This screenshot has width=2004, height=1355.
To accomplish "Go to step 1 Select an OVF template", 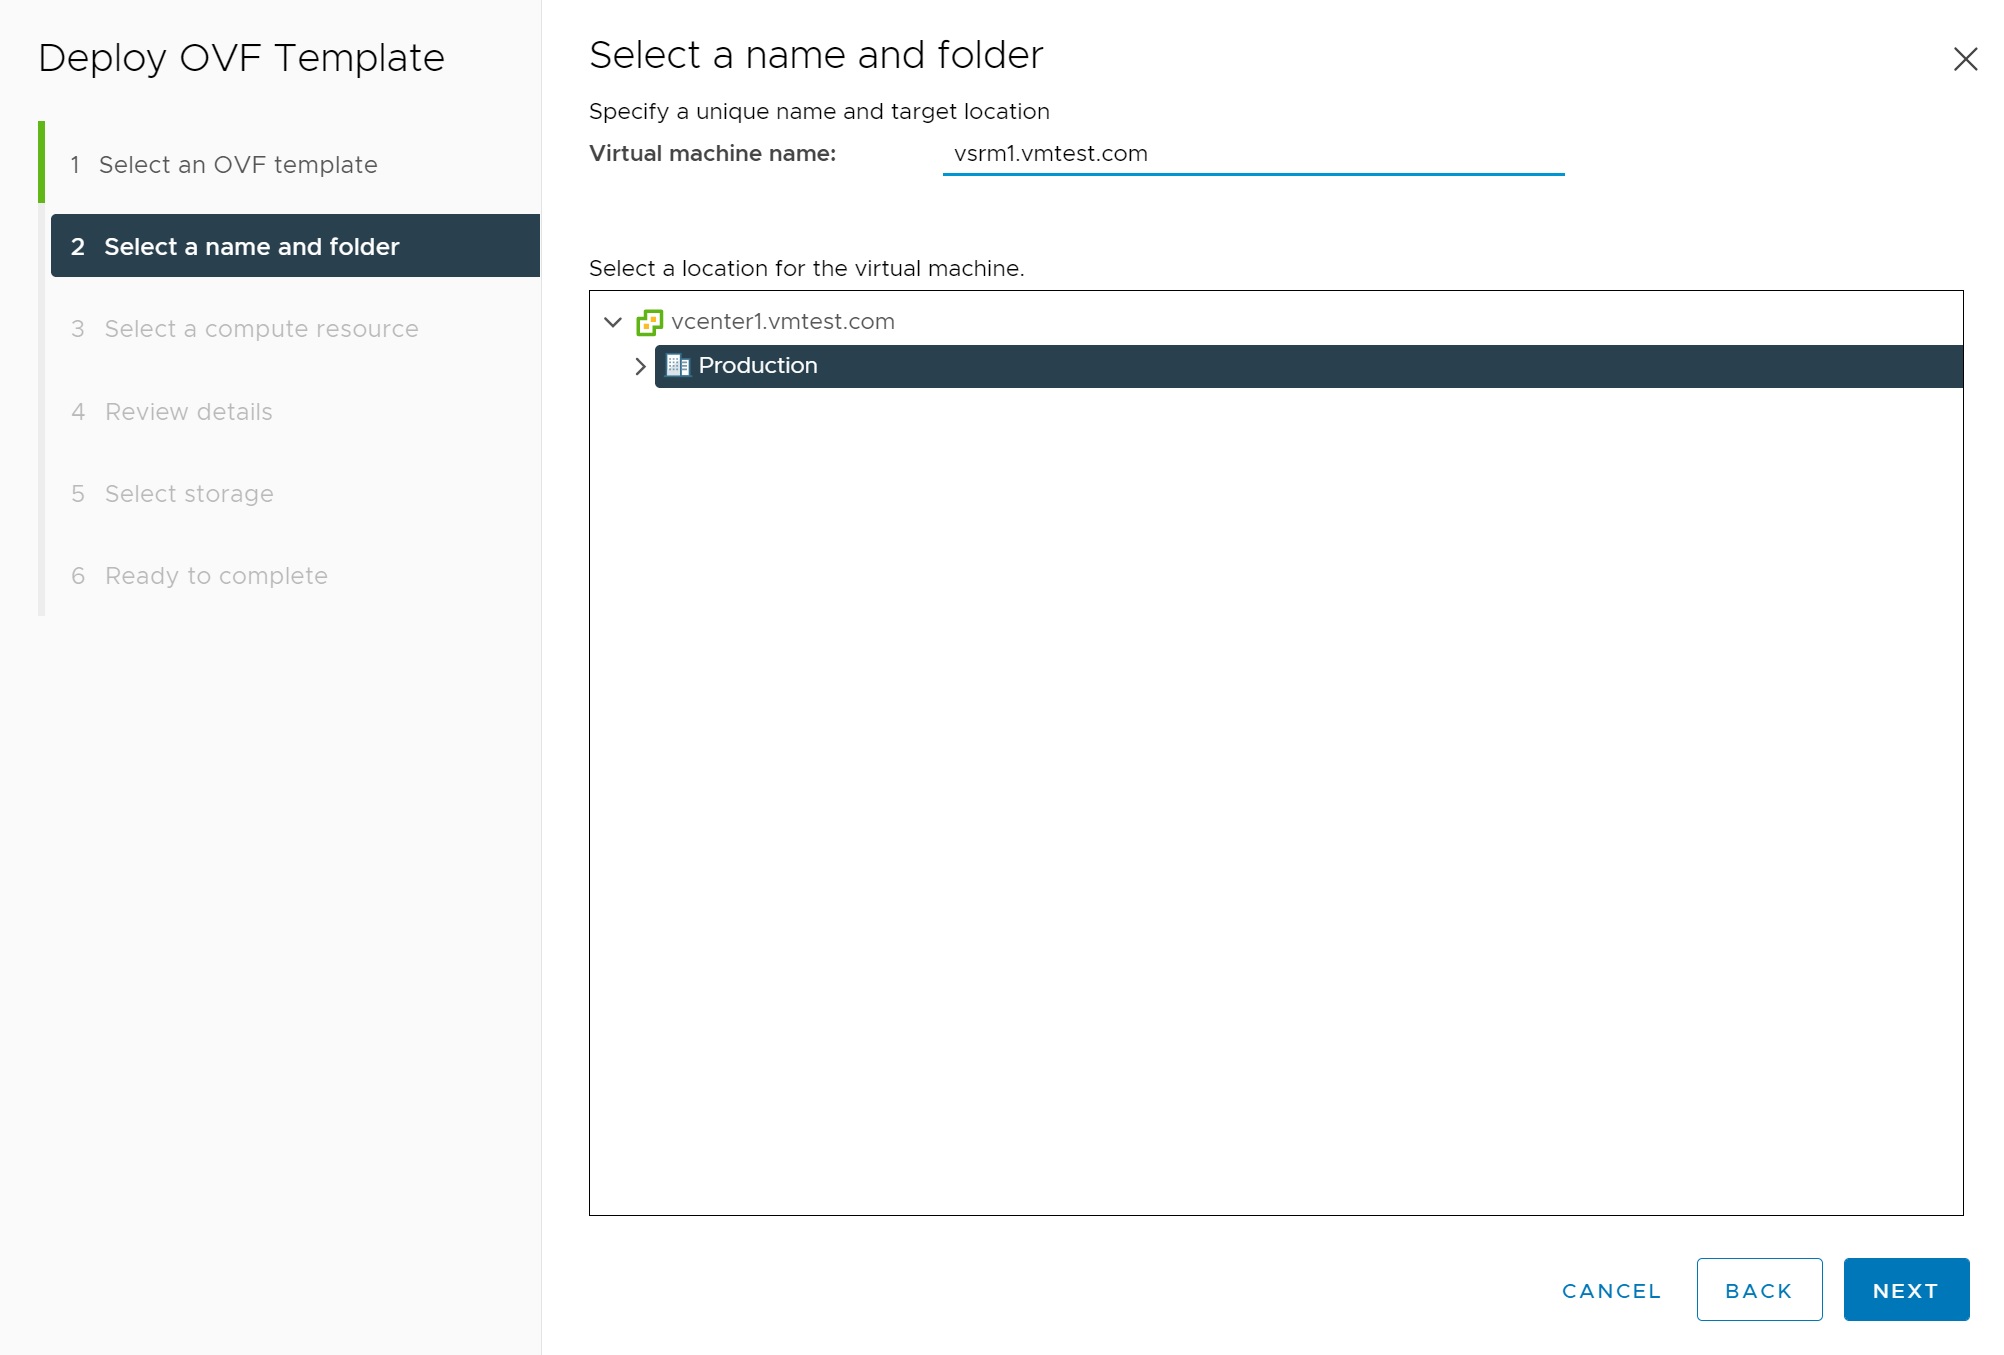I will [237, 165].
